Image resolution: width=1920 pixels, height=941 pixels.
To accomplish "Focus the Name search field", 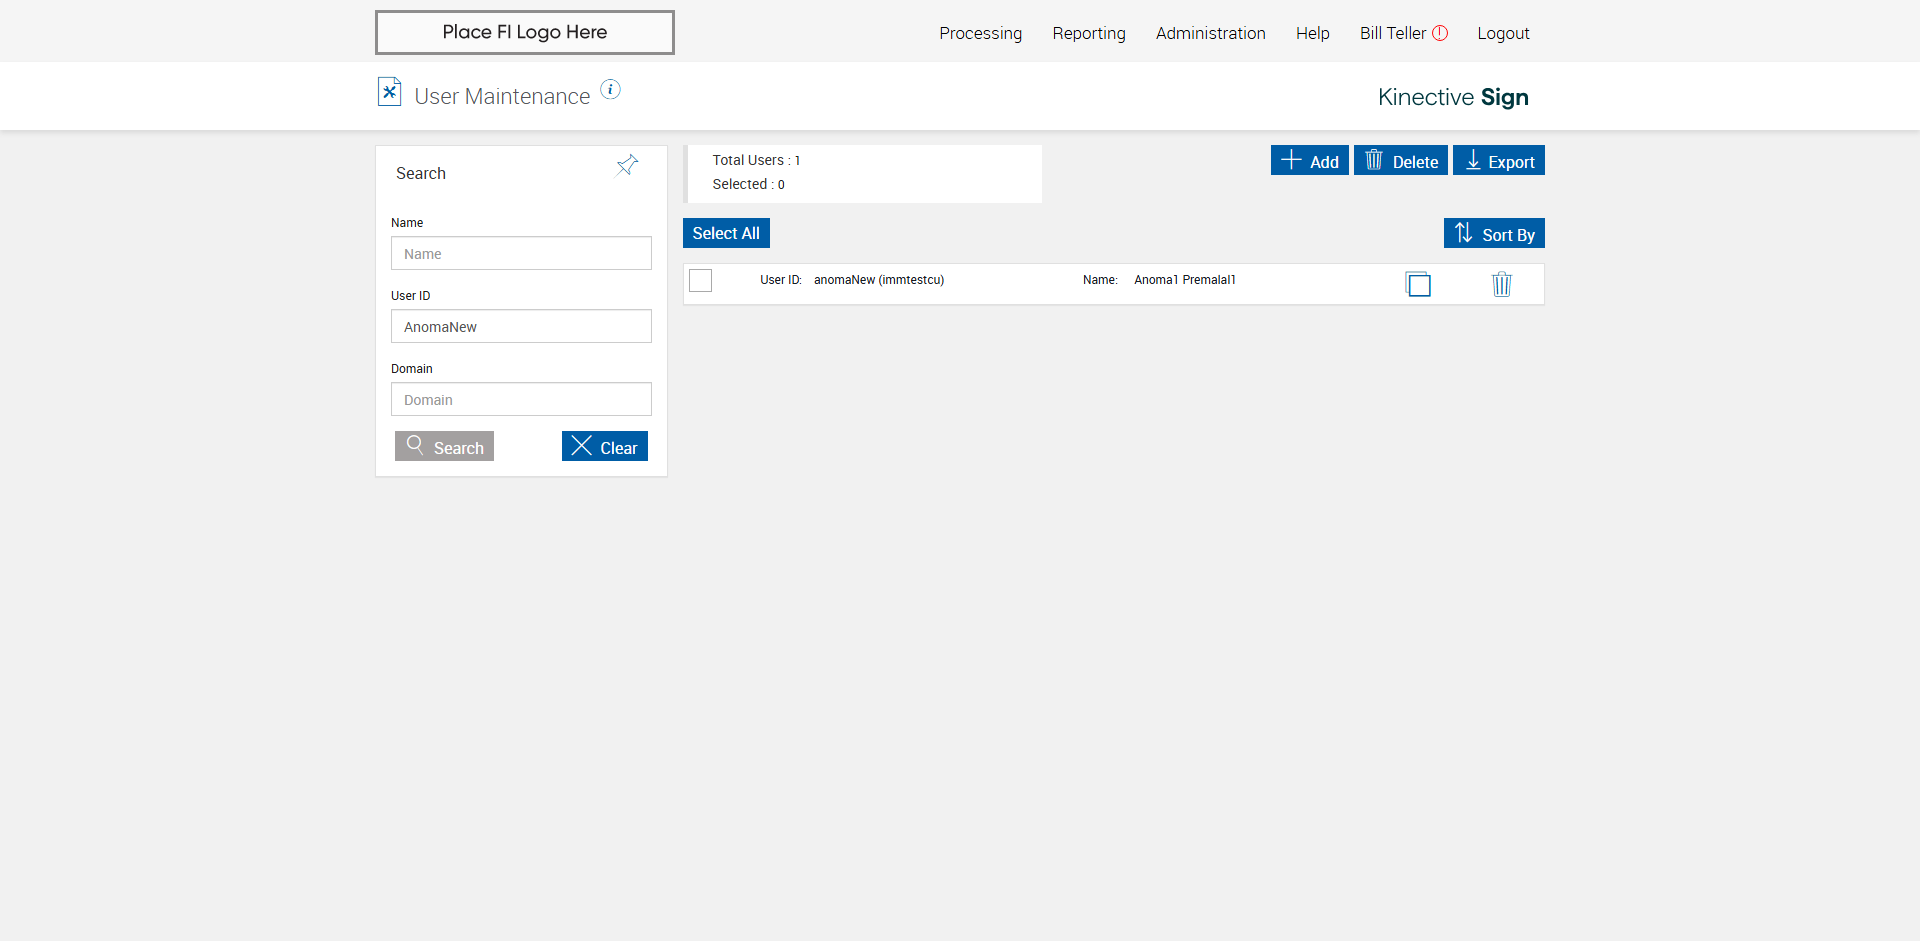I will [x=521, y=253].
